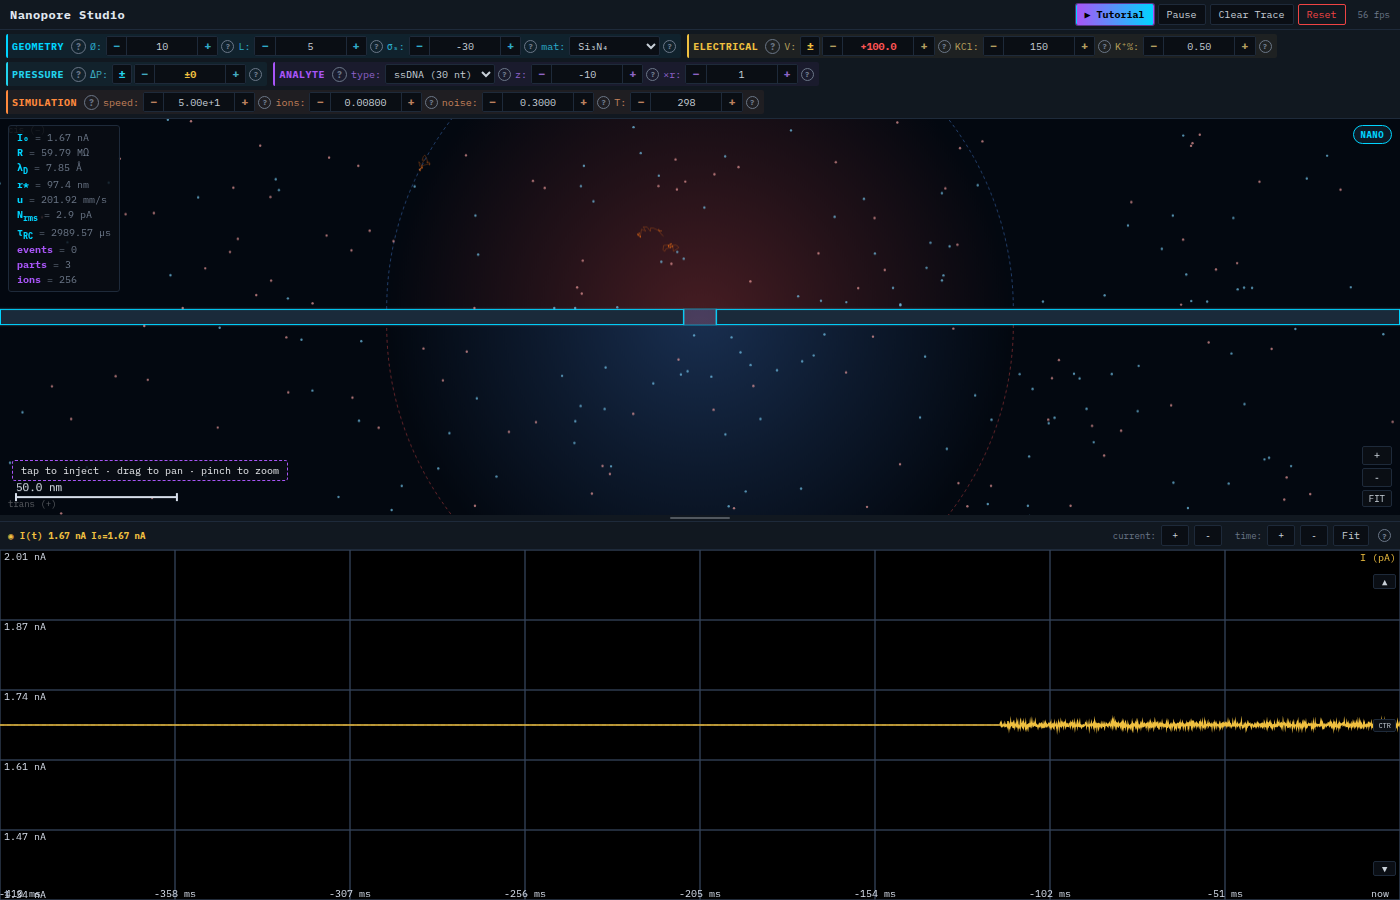Click help icon after ions field
1400x900 pixels.
[x=431, y=102]
